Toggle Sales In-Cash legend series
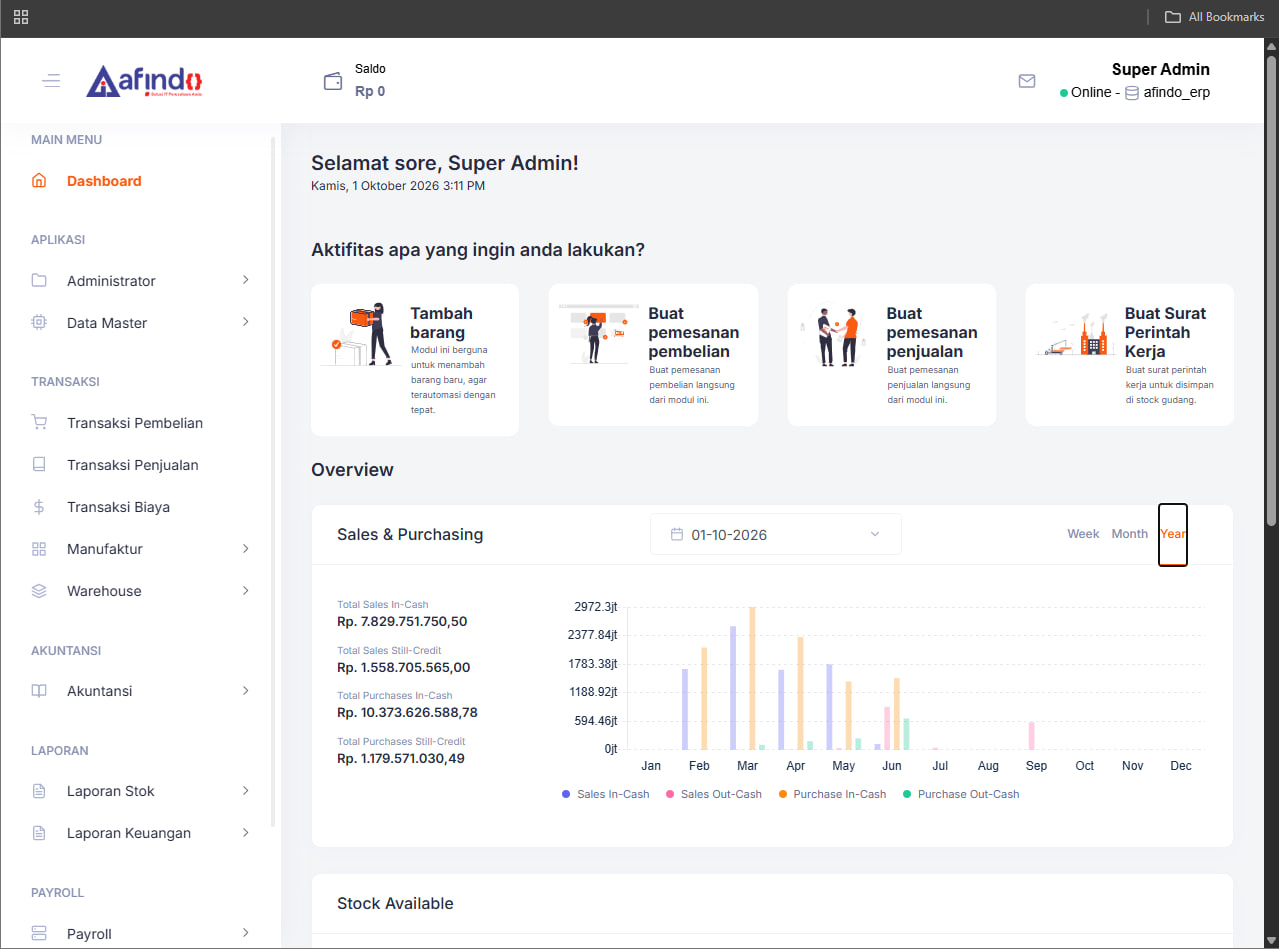The image size is (1279, 949). click(x=605, y=794)
